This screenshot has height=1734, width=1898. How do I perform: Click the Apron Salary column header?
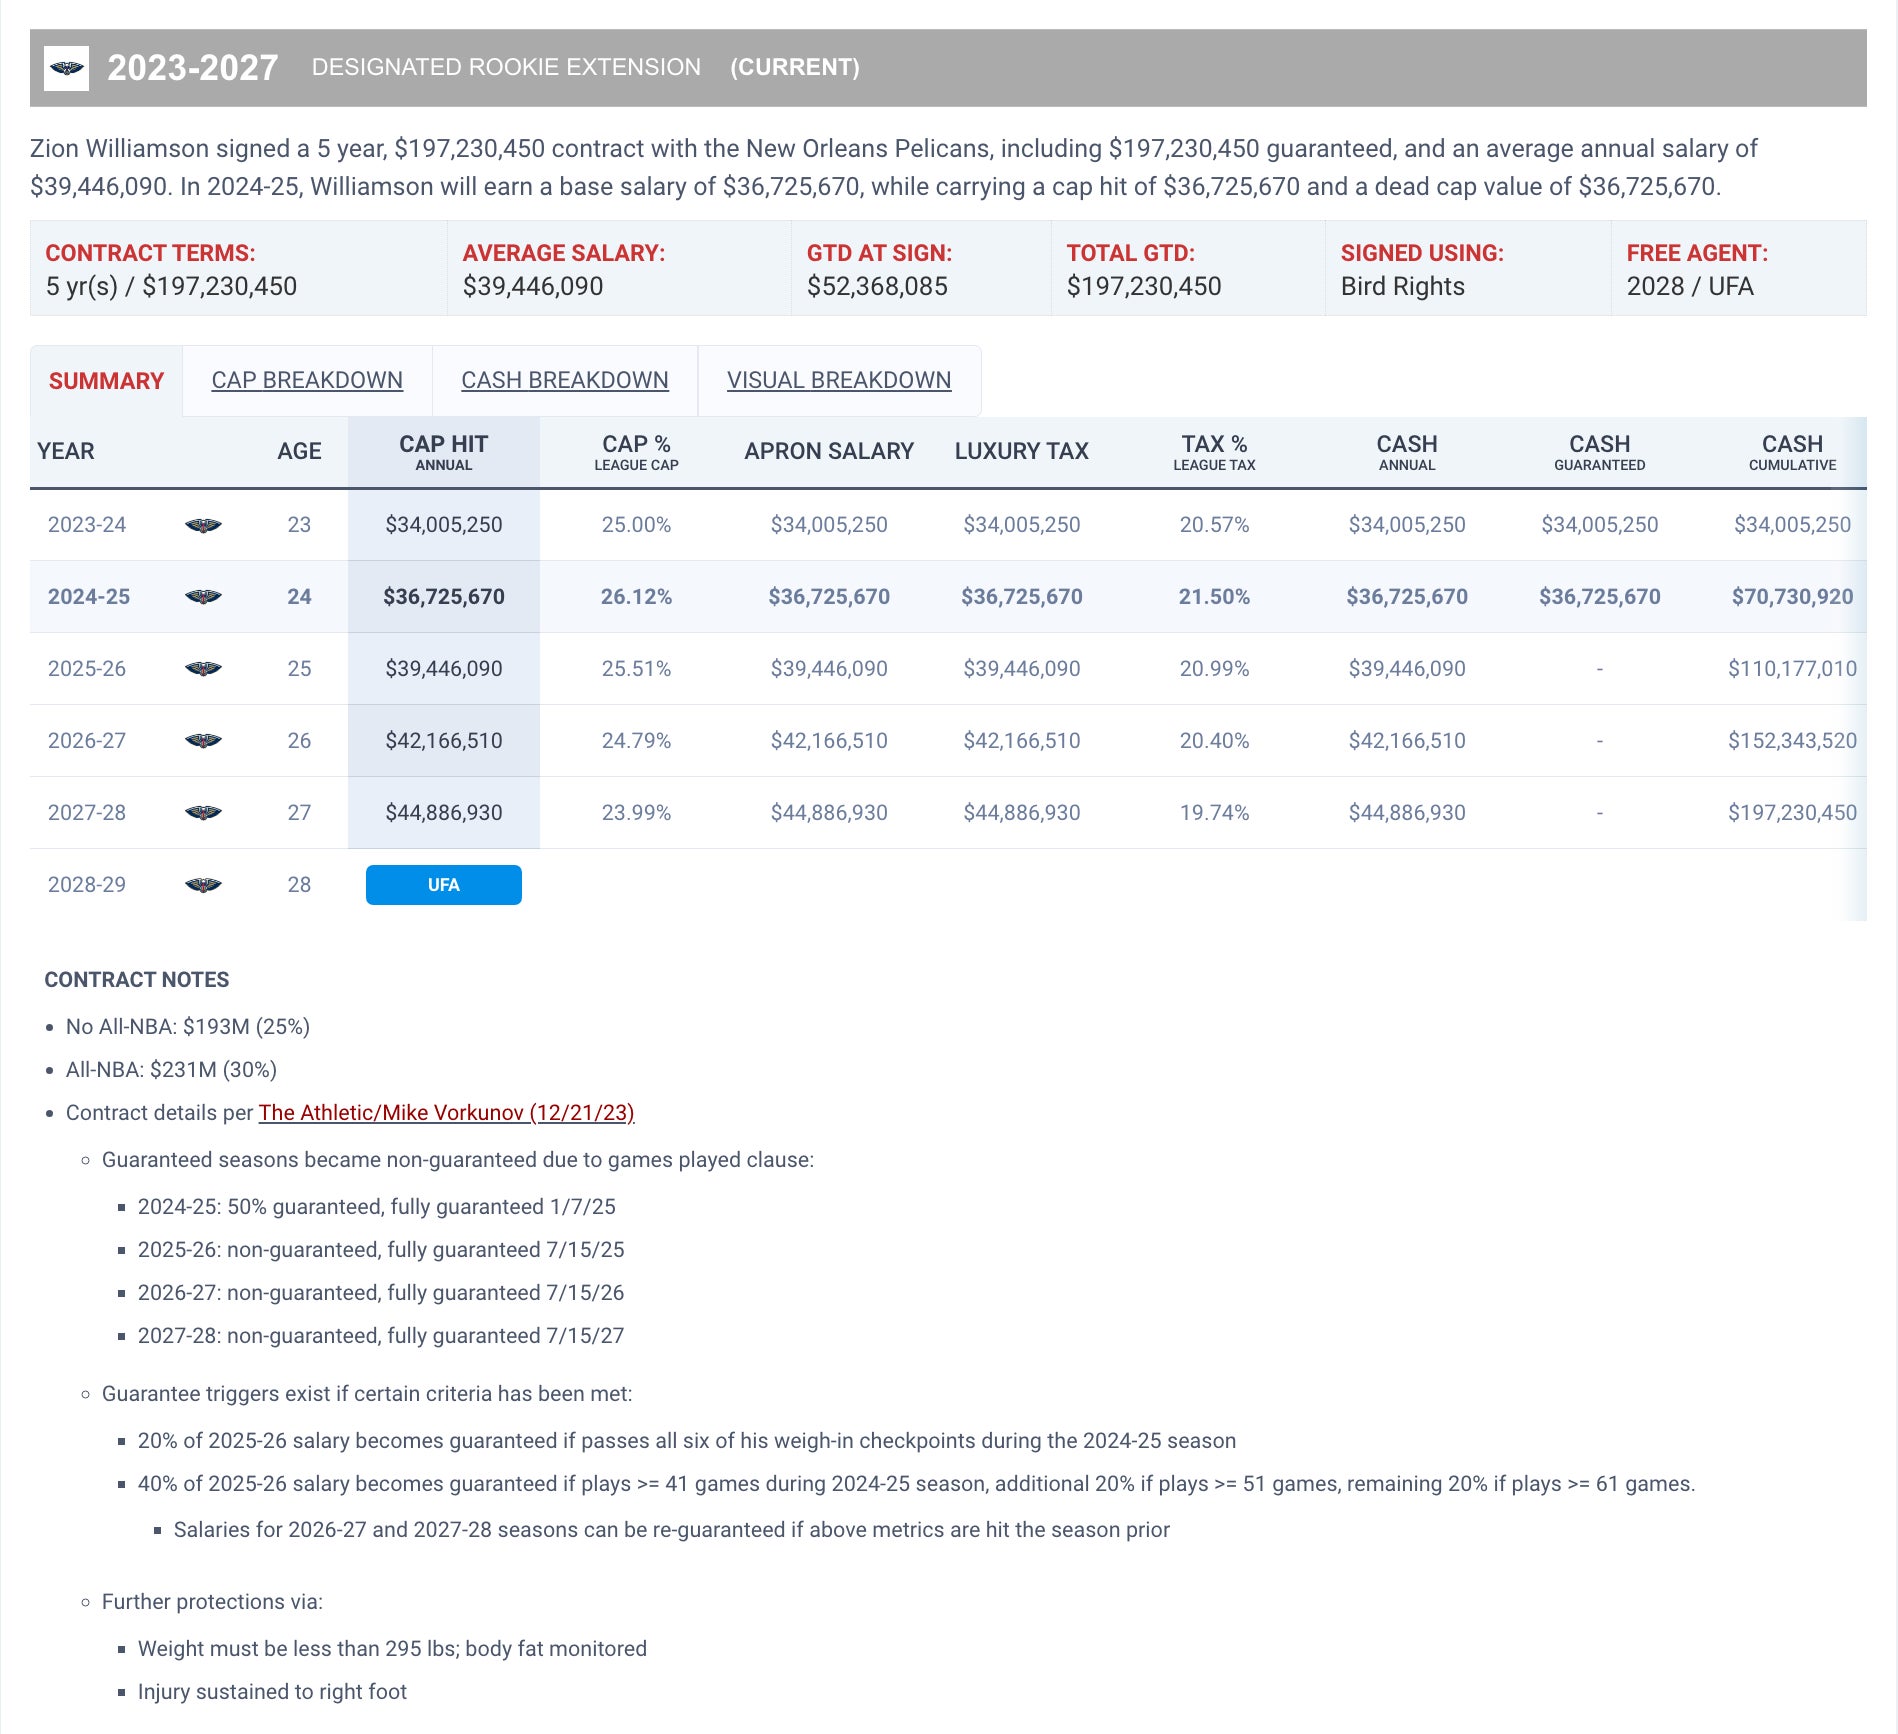click(829, 452)
